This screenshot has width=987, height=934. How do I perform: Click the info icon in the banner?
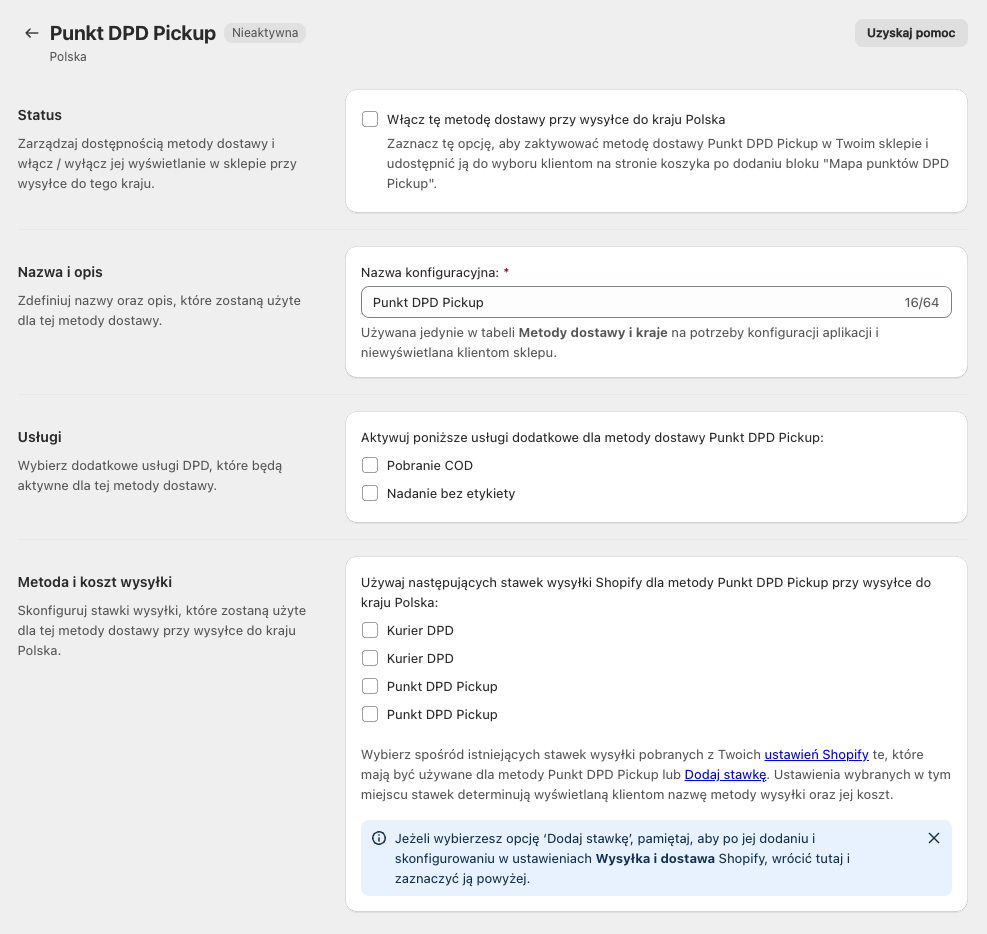coord(379,838)
